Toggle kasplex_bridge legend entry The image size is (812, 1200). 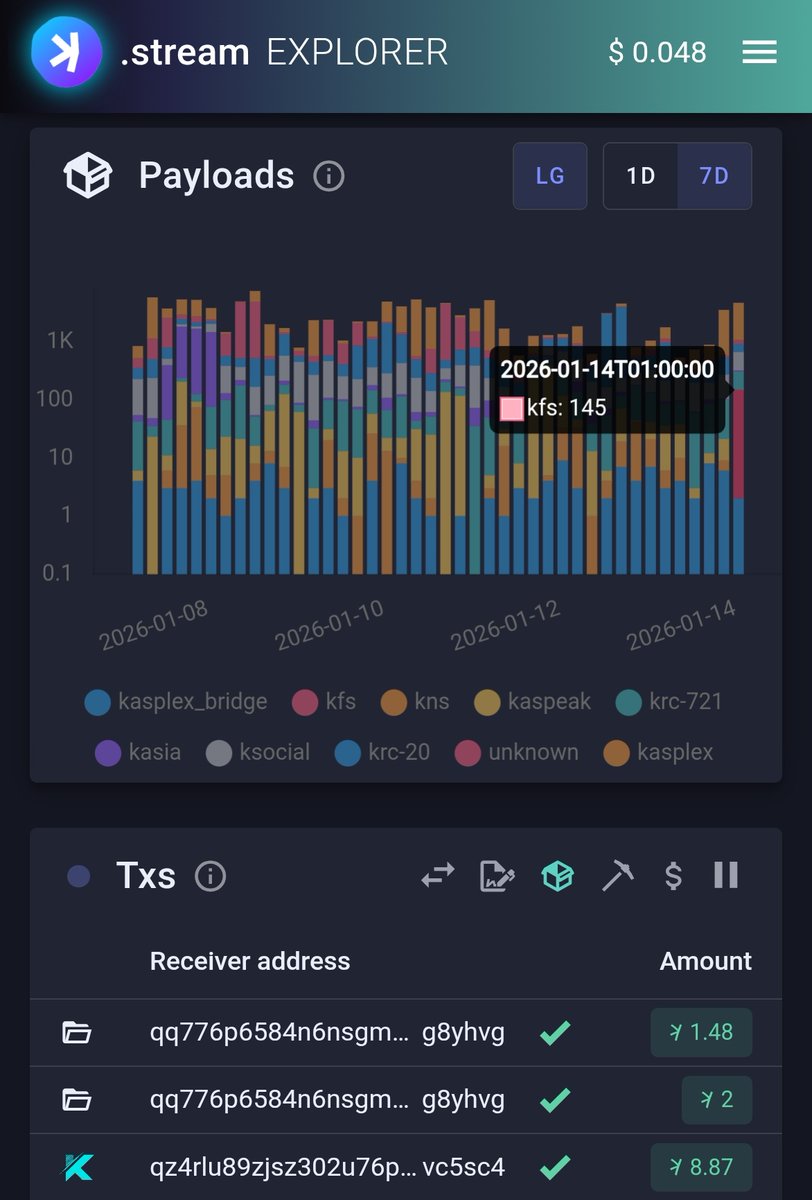click(x=176, y=701)
